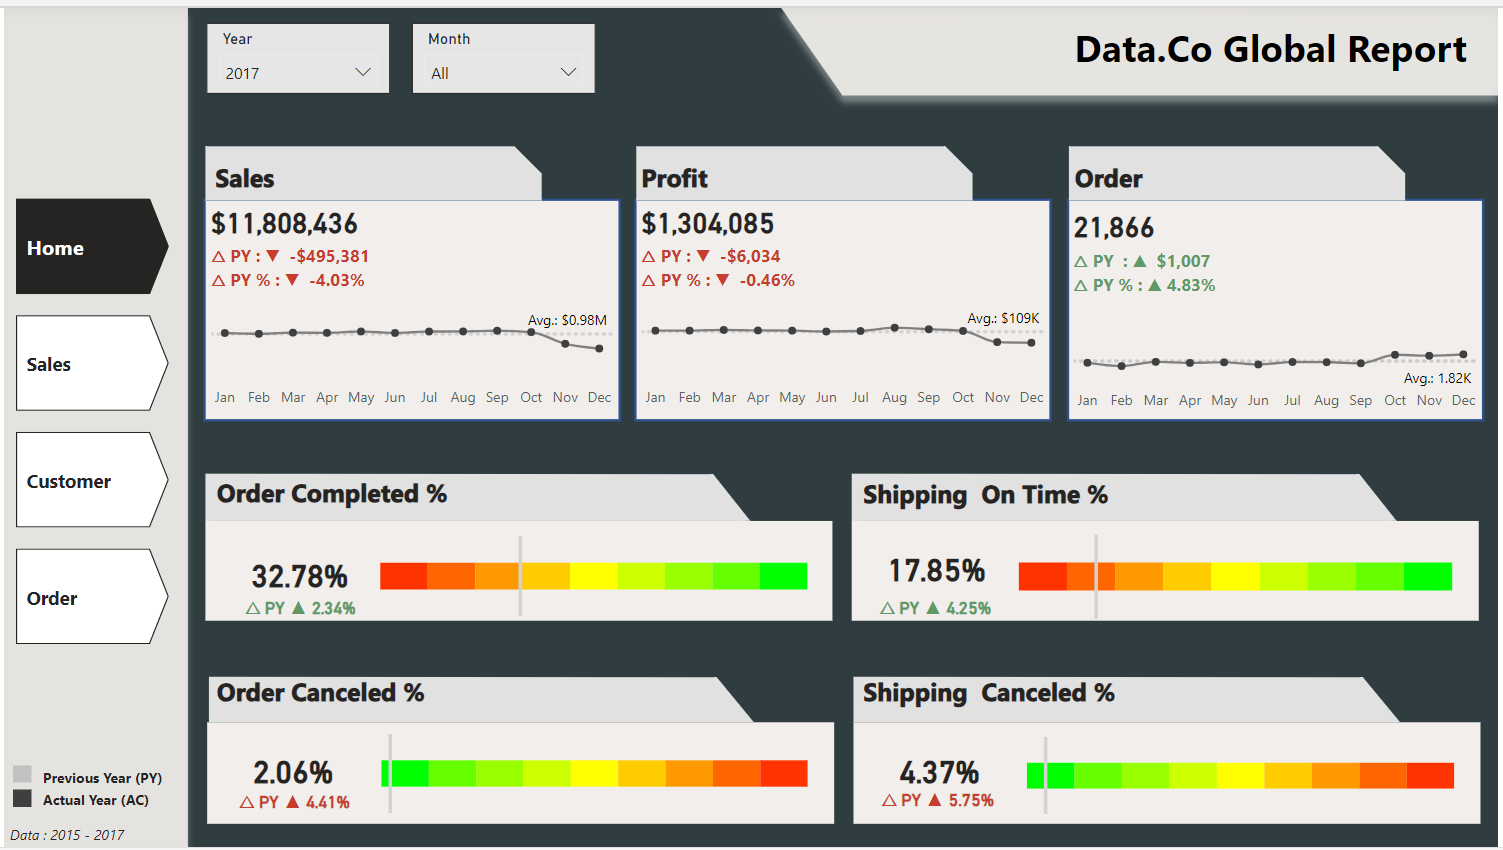This screenshot has height=850, width=1503.
Task: Open the Customer navigation button
Action: (x=90, y=481)
